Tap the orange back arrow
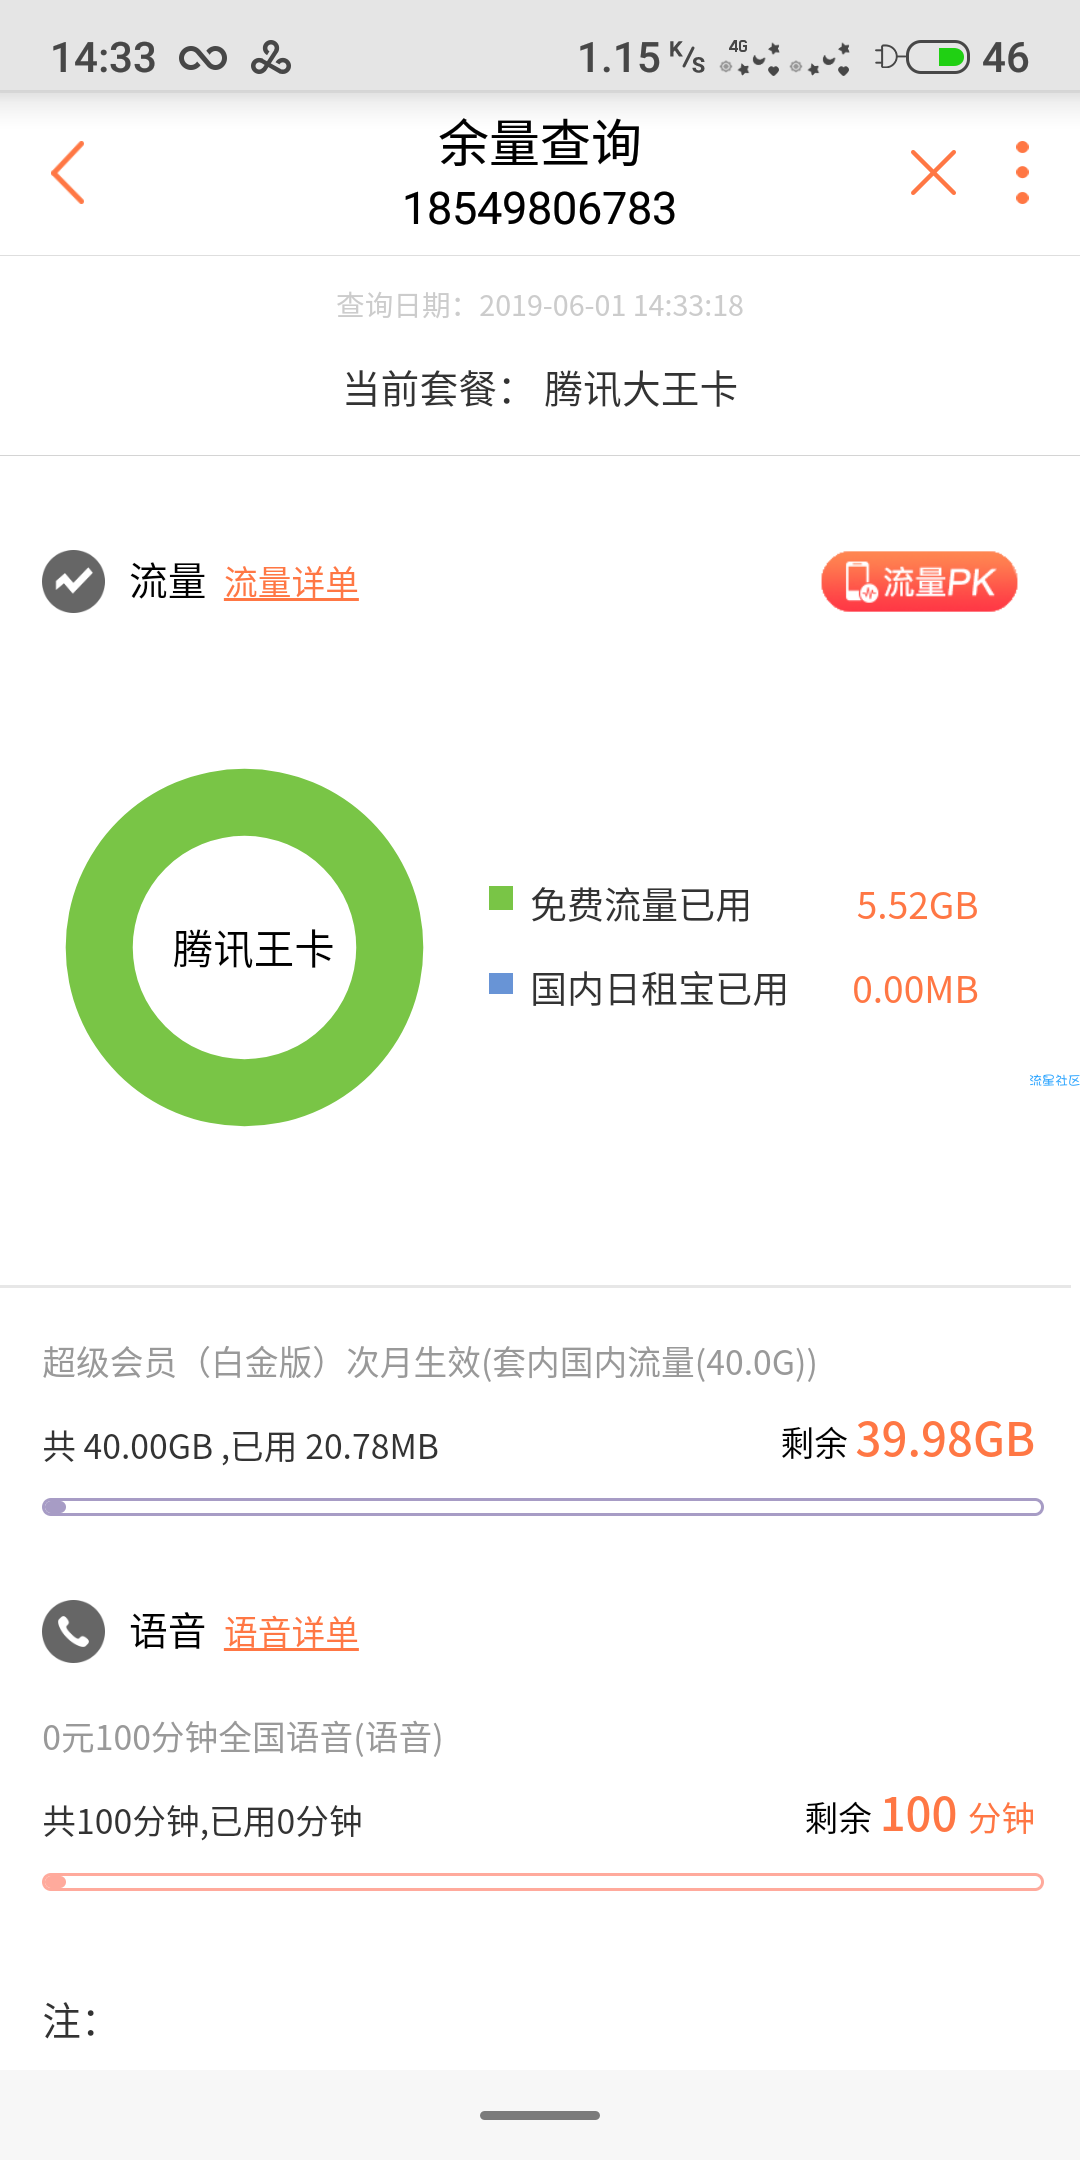 tap(68, 172)
